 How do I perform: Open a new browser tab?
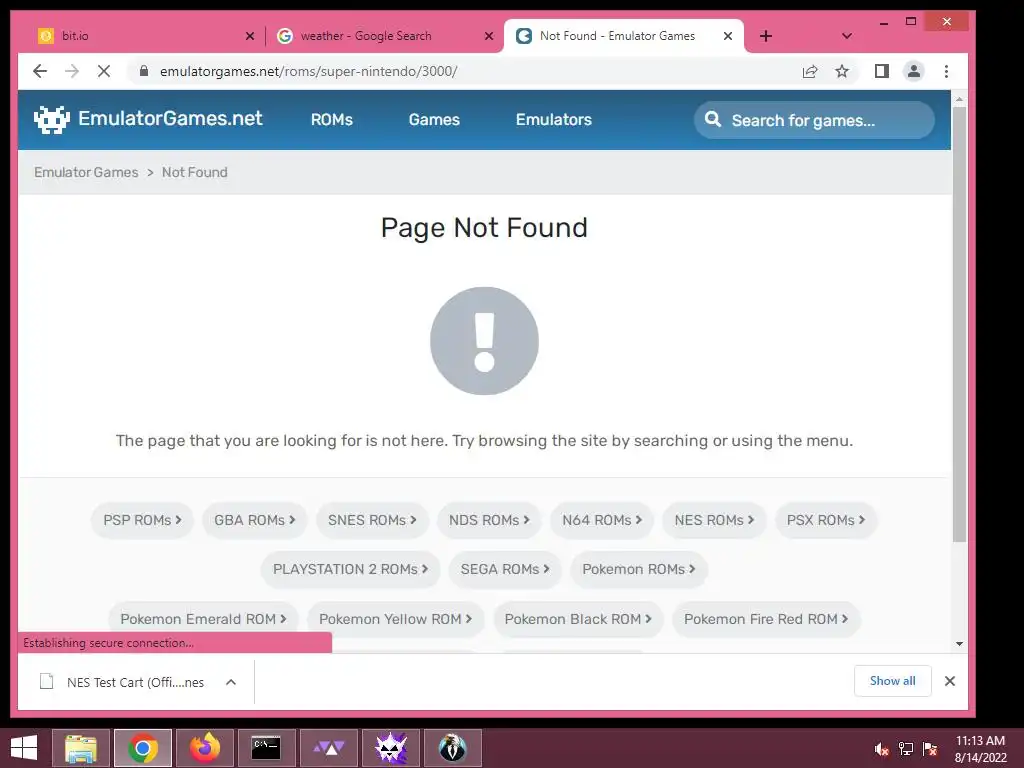(x=766, y=36)
